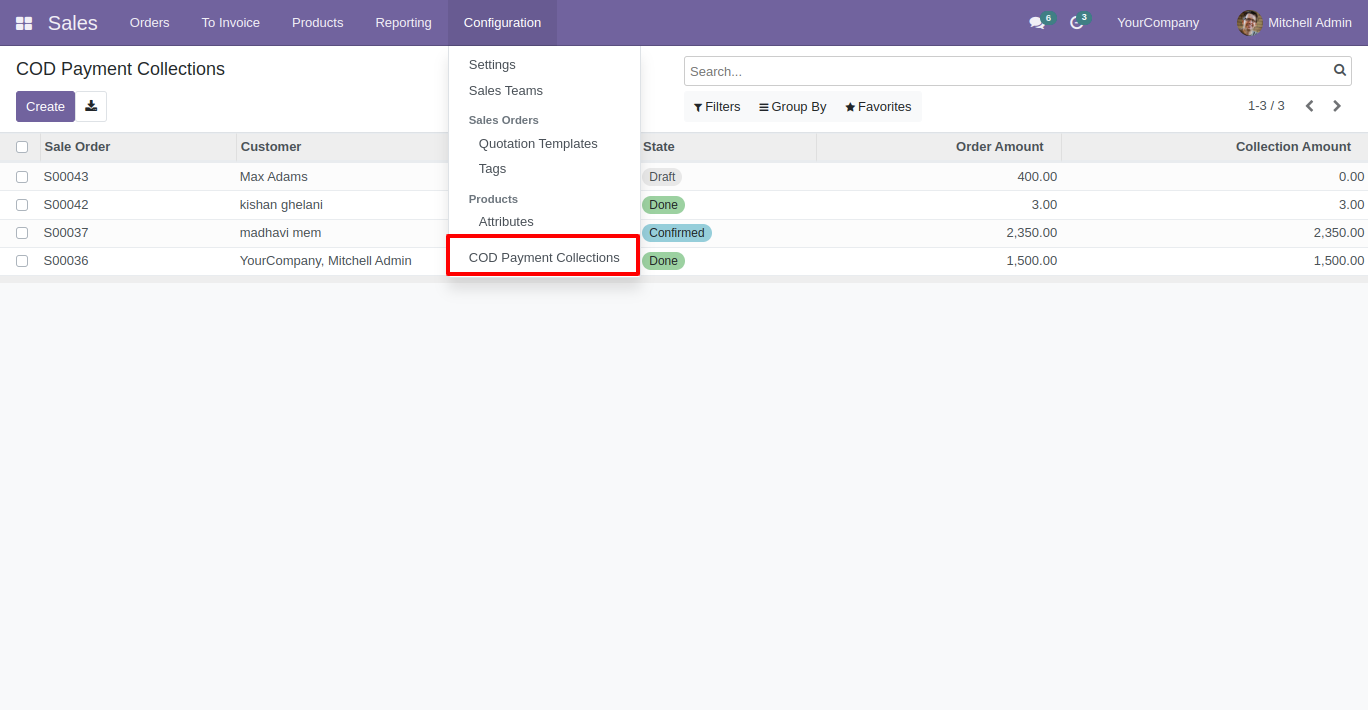Click the Draft state badge
1368x710 pixels.
coord(662,177)
